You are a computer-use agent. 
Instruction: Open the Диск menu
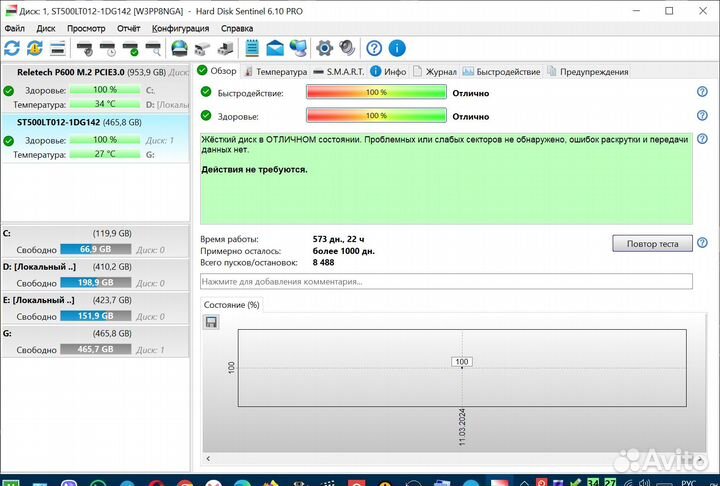[46, 28]
